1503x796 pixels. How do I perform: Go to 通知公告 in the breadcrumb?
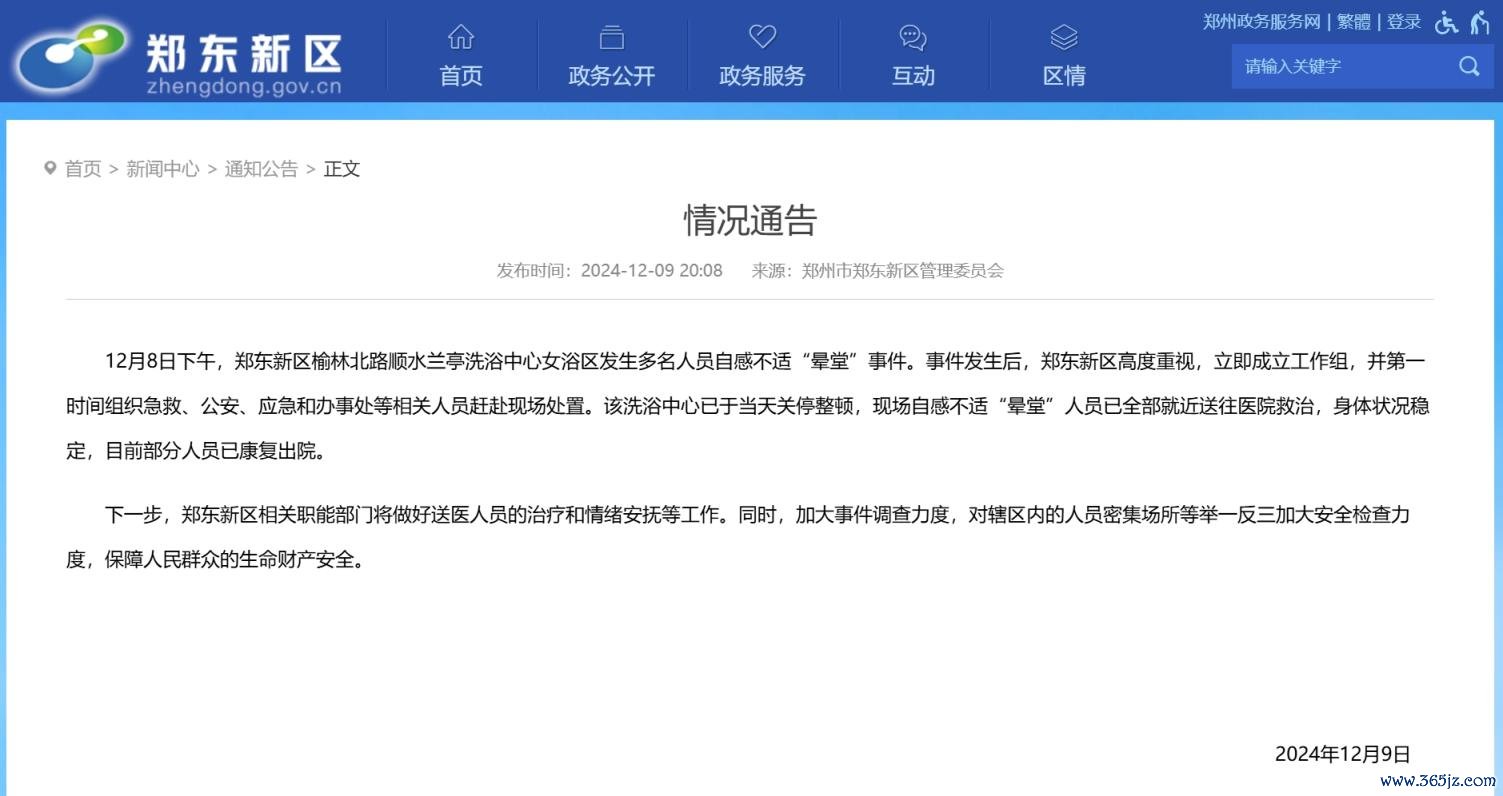261,169
